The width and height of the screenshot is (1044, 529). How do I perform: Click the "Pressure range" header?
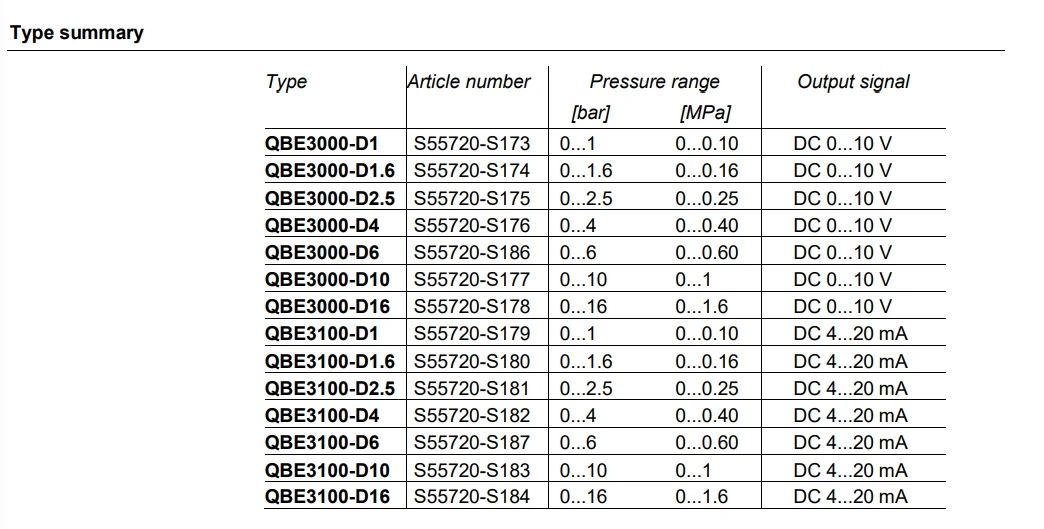tap(654, 82)
